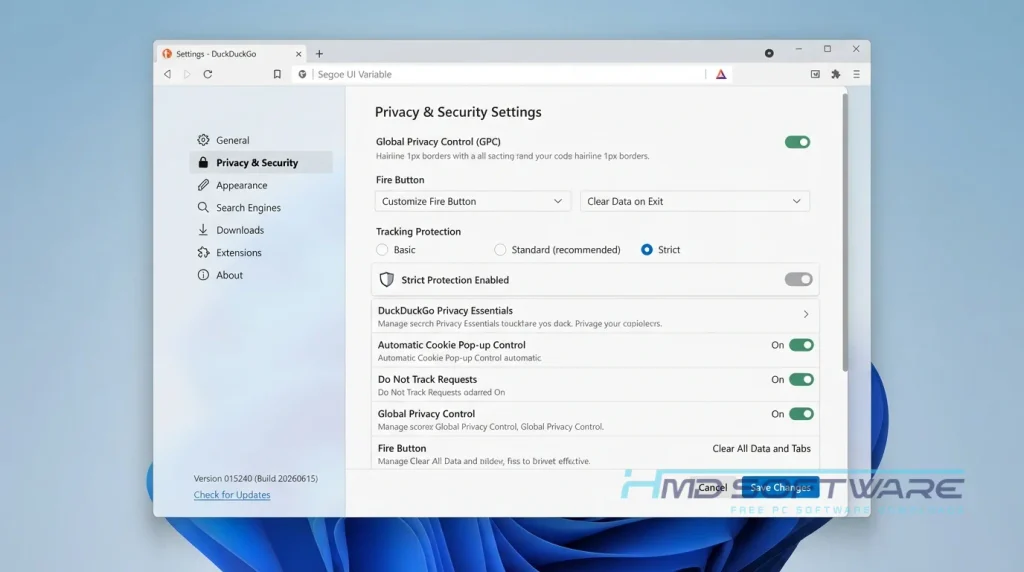The height and width of the screenshot is (572, 1024).
Task: Toggle the lower Global Privacy Control switch
Action: coord(801,414)
